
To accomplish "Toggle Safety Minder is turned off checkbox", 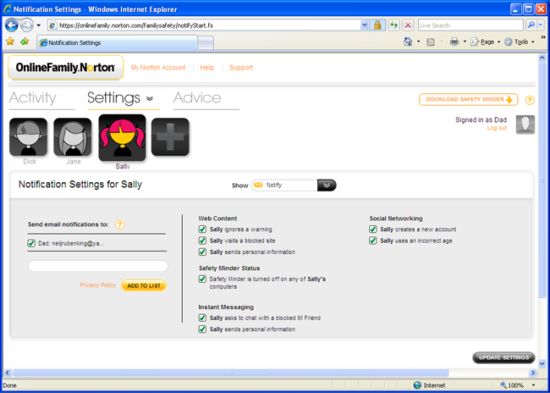I will (202, 279).
